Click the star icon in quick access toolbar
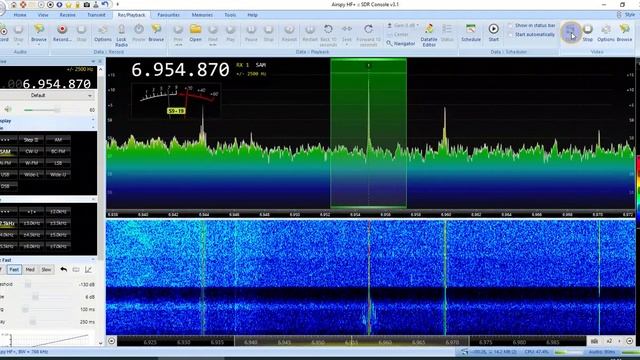 (x=68, y=4)
